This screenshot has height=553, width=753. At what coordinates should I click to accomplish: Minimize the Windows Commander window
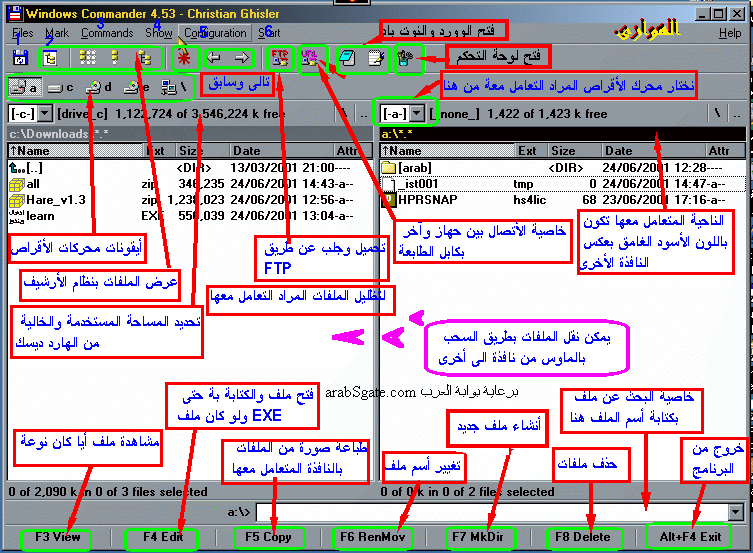[703, 13]
